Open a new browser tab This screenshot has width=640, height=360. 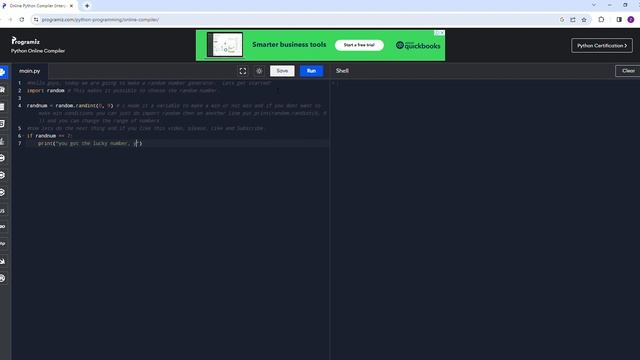[x=87, y=6]
